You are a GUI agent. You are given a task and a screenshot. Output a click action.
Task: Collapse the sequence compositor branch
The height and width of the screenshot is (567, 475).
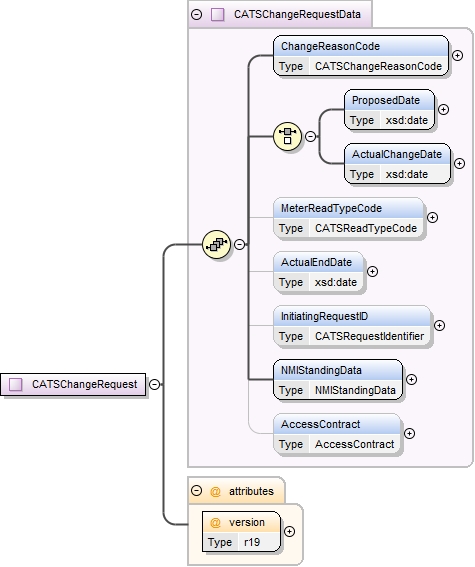(x=239, y=244)
